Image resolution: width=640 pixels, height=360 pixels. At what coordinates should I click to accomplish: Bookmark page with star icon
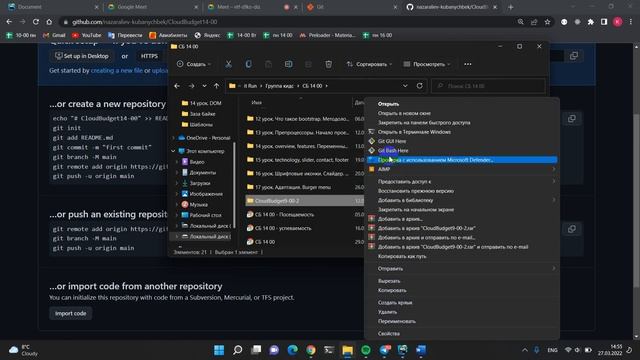click(547, 22)
